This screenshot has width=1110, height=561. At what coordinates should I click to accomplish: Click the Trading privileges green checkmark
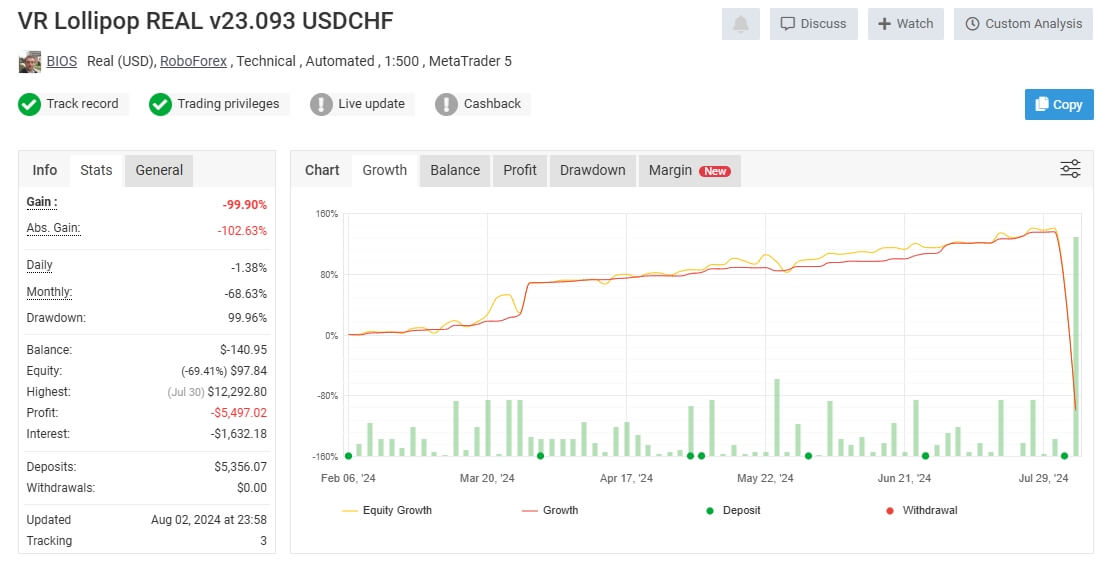click(160, 104)
